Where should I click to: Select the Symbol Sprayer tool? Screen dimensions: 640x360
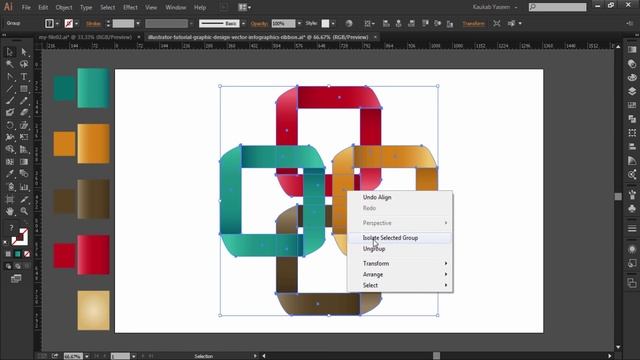[10, 187]
